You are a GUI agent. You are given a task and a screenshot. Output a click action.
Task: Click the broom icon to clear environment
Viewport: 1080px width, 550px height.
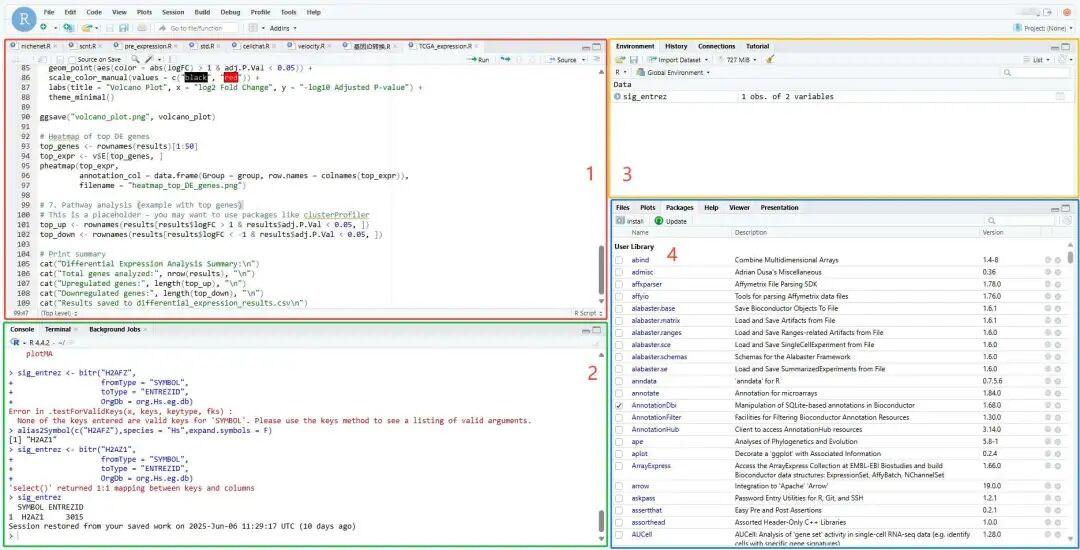coord(770,60)
